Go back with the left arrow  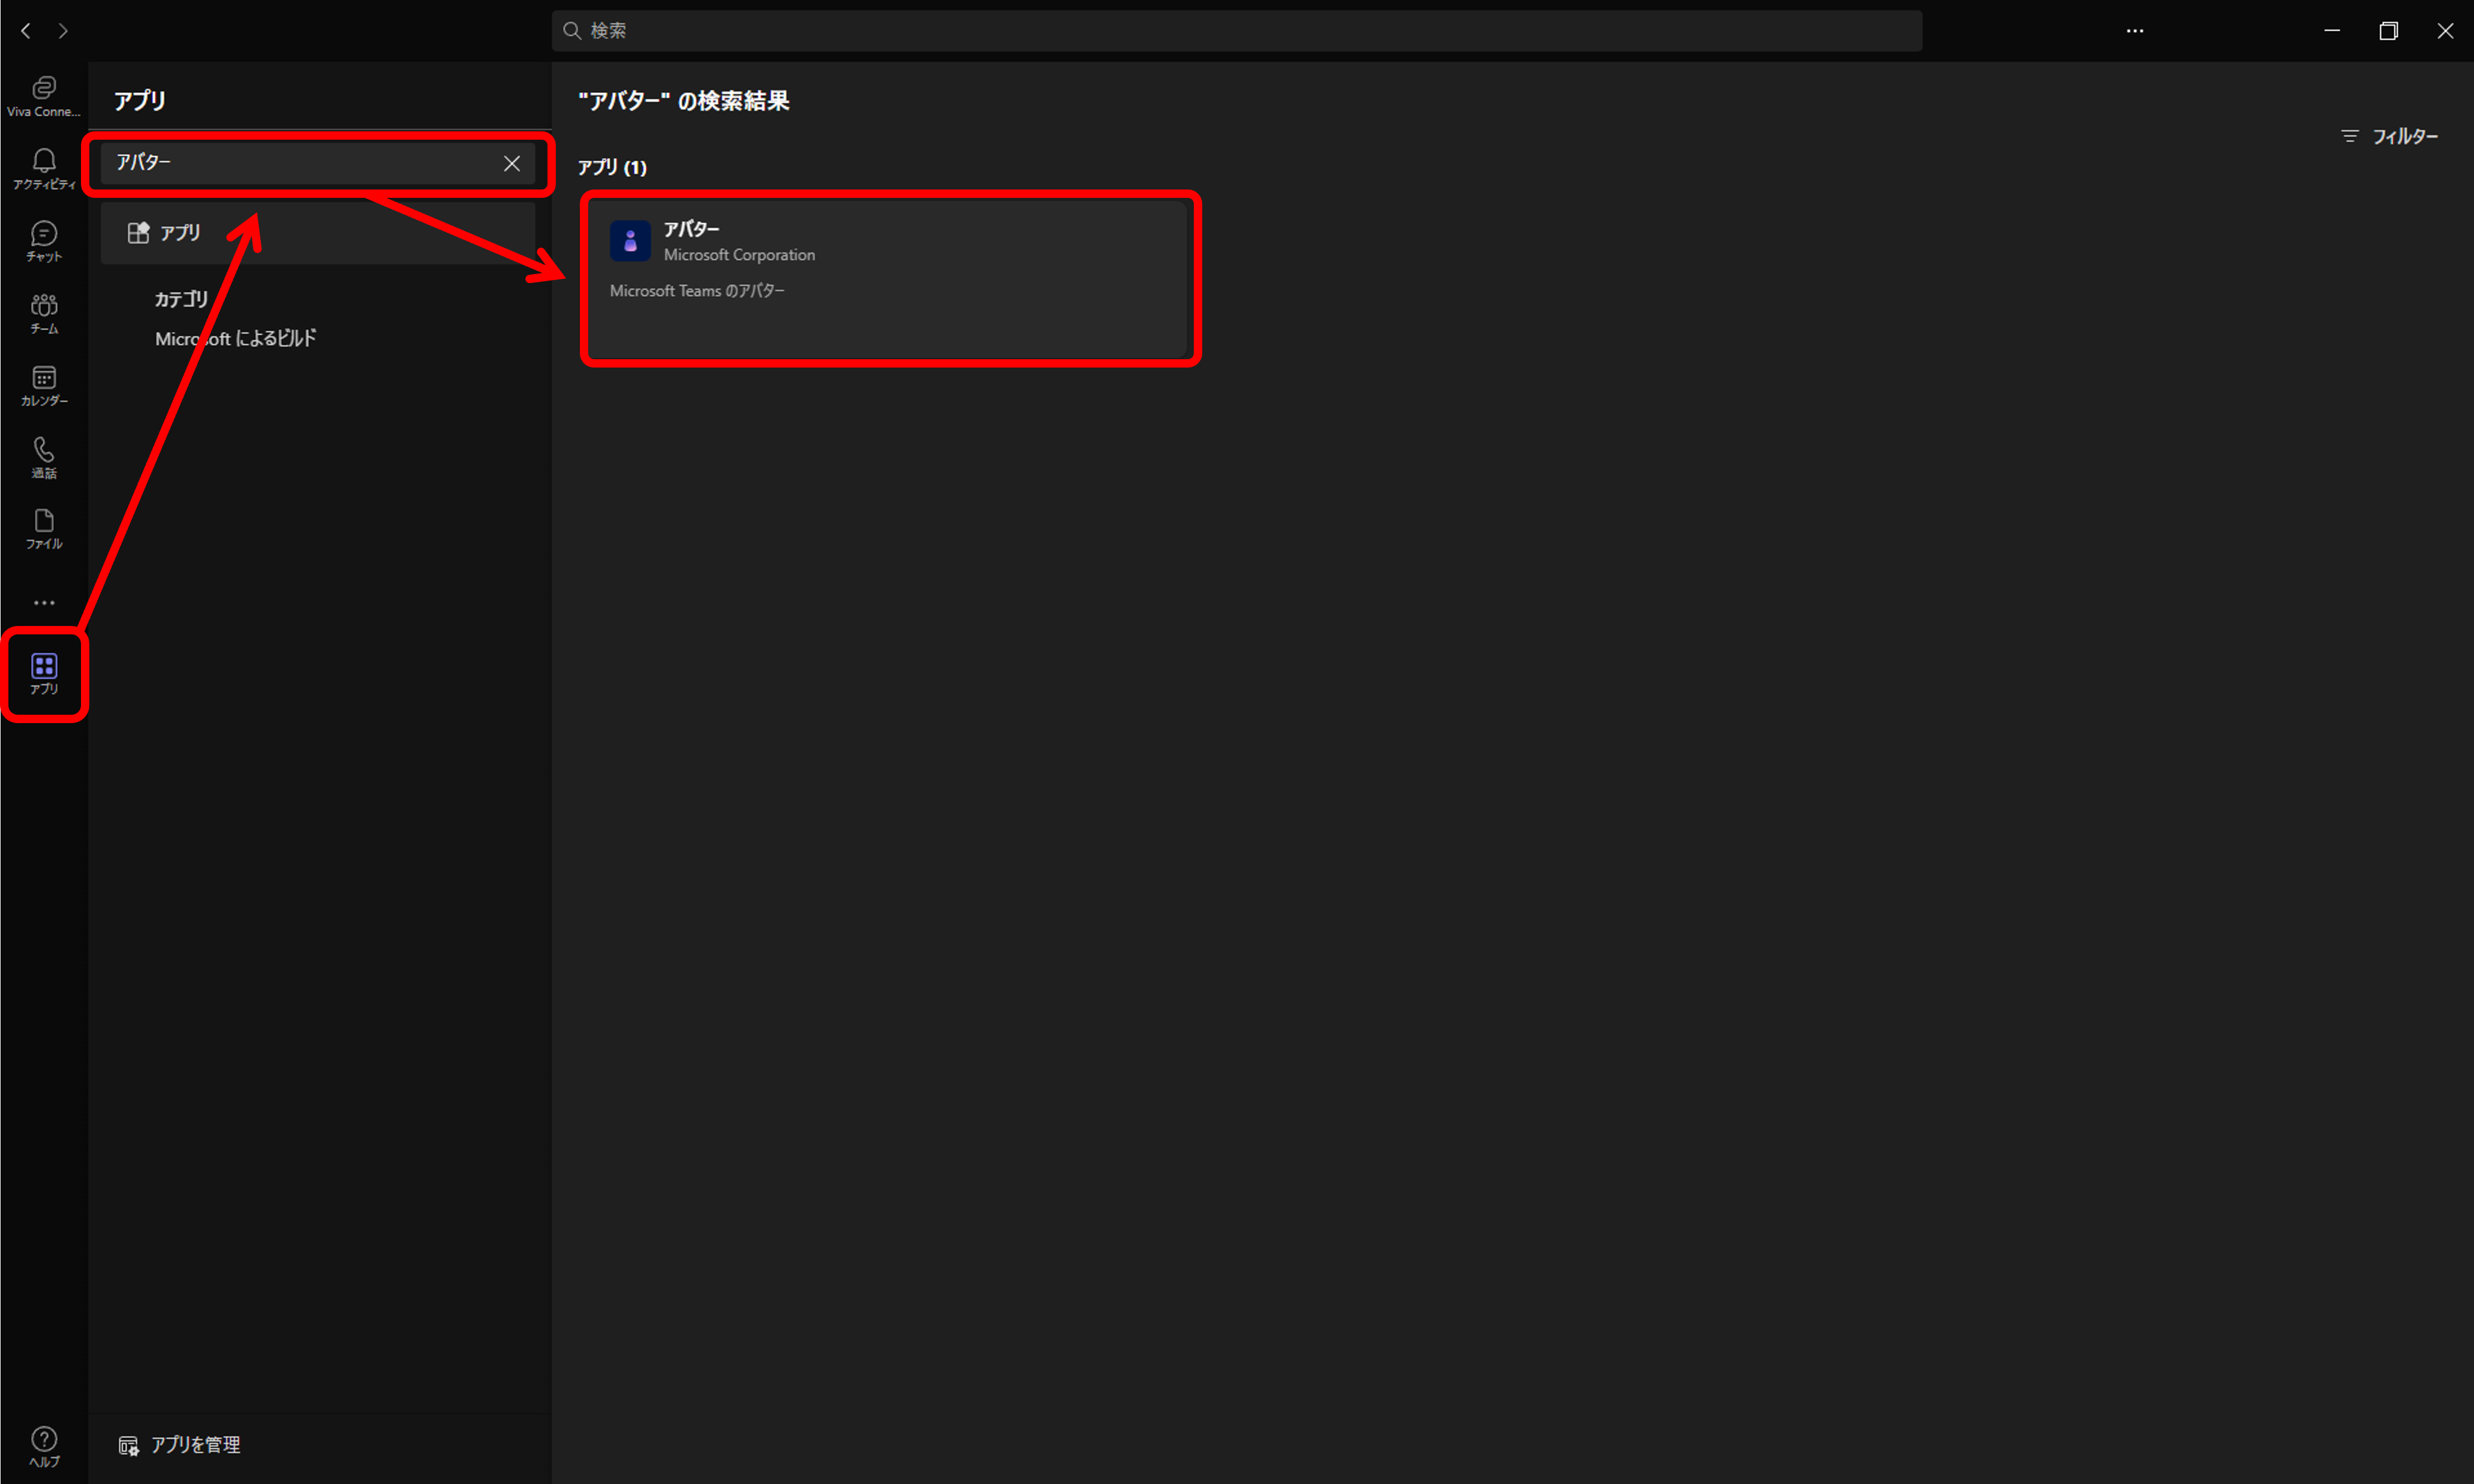click(x=26, y=31)
